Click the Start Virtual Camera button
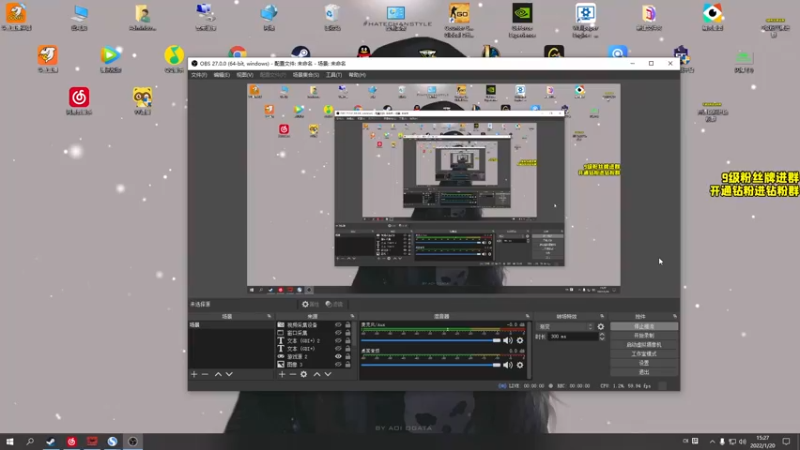Viewport: 800px width, 450px height. tap(644, 345)
